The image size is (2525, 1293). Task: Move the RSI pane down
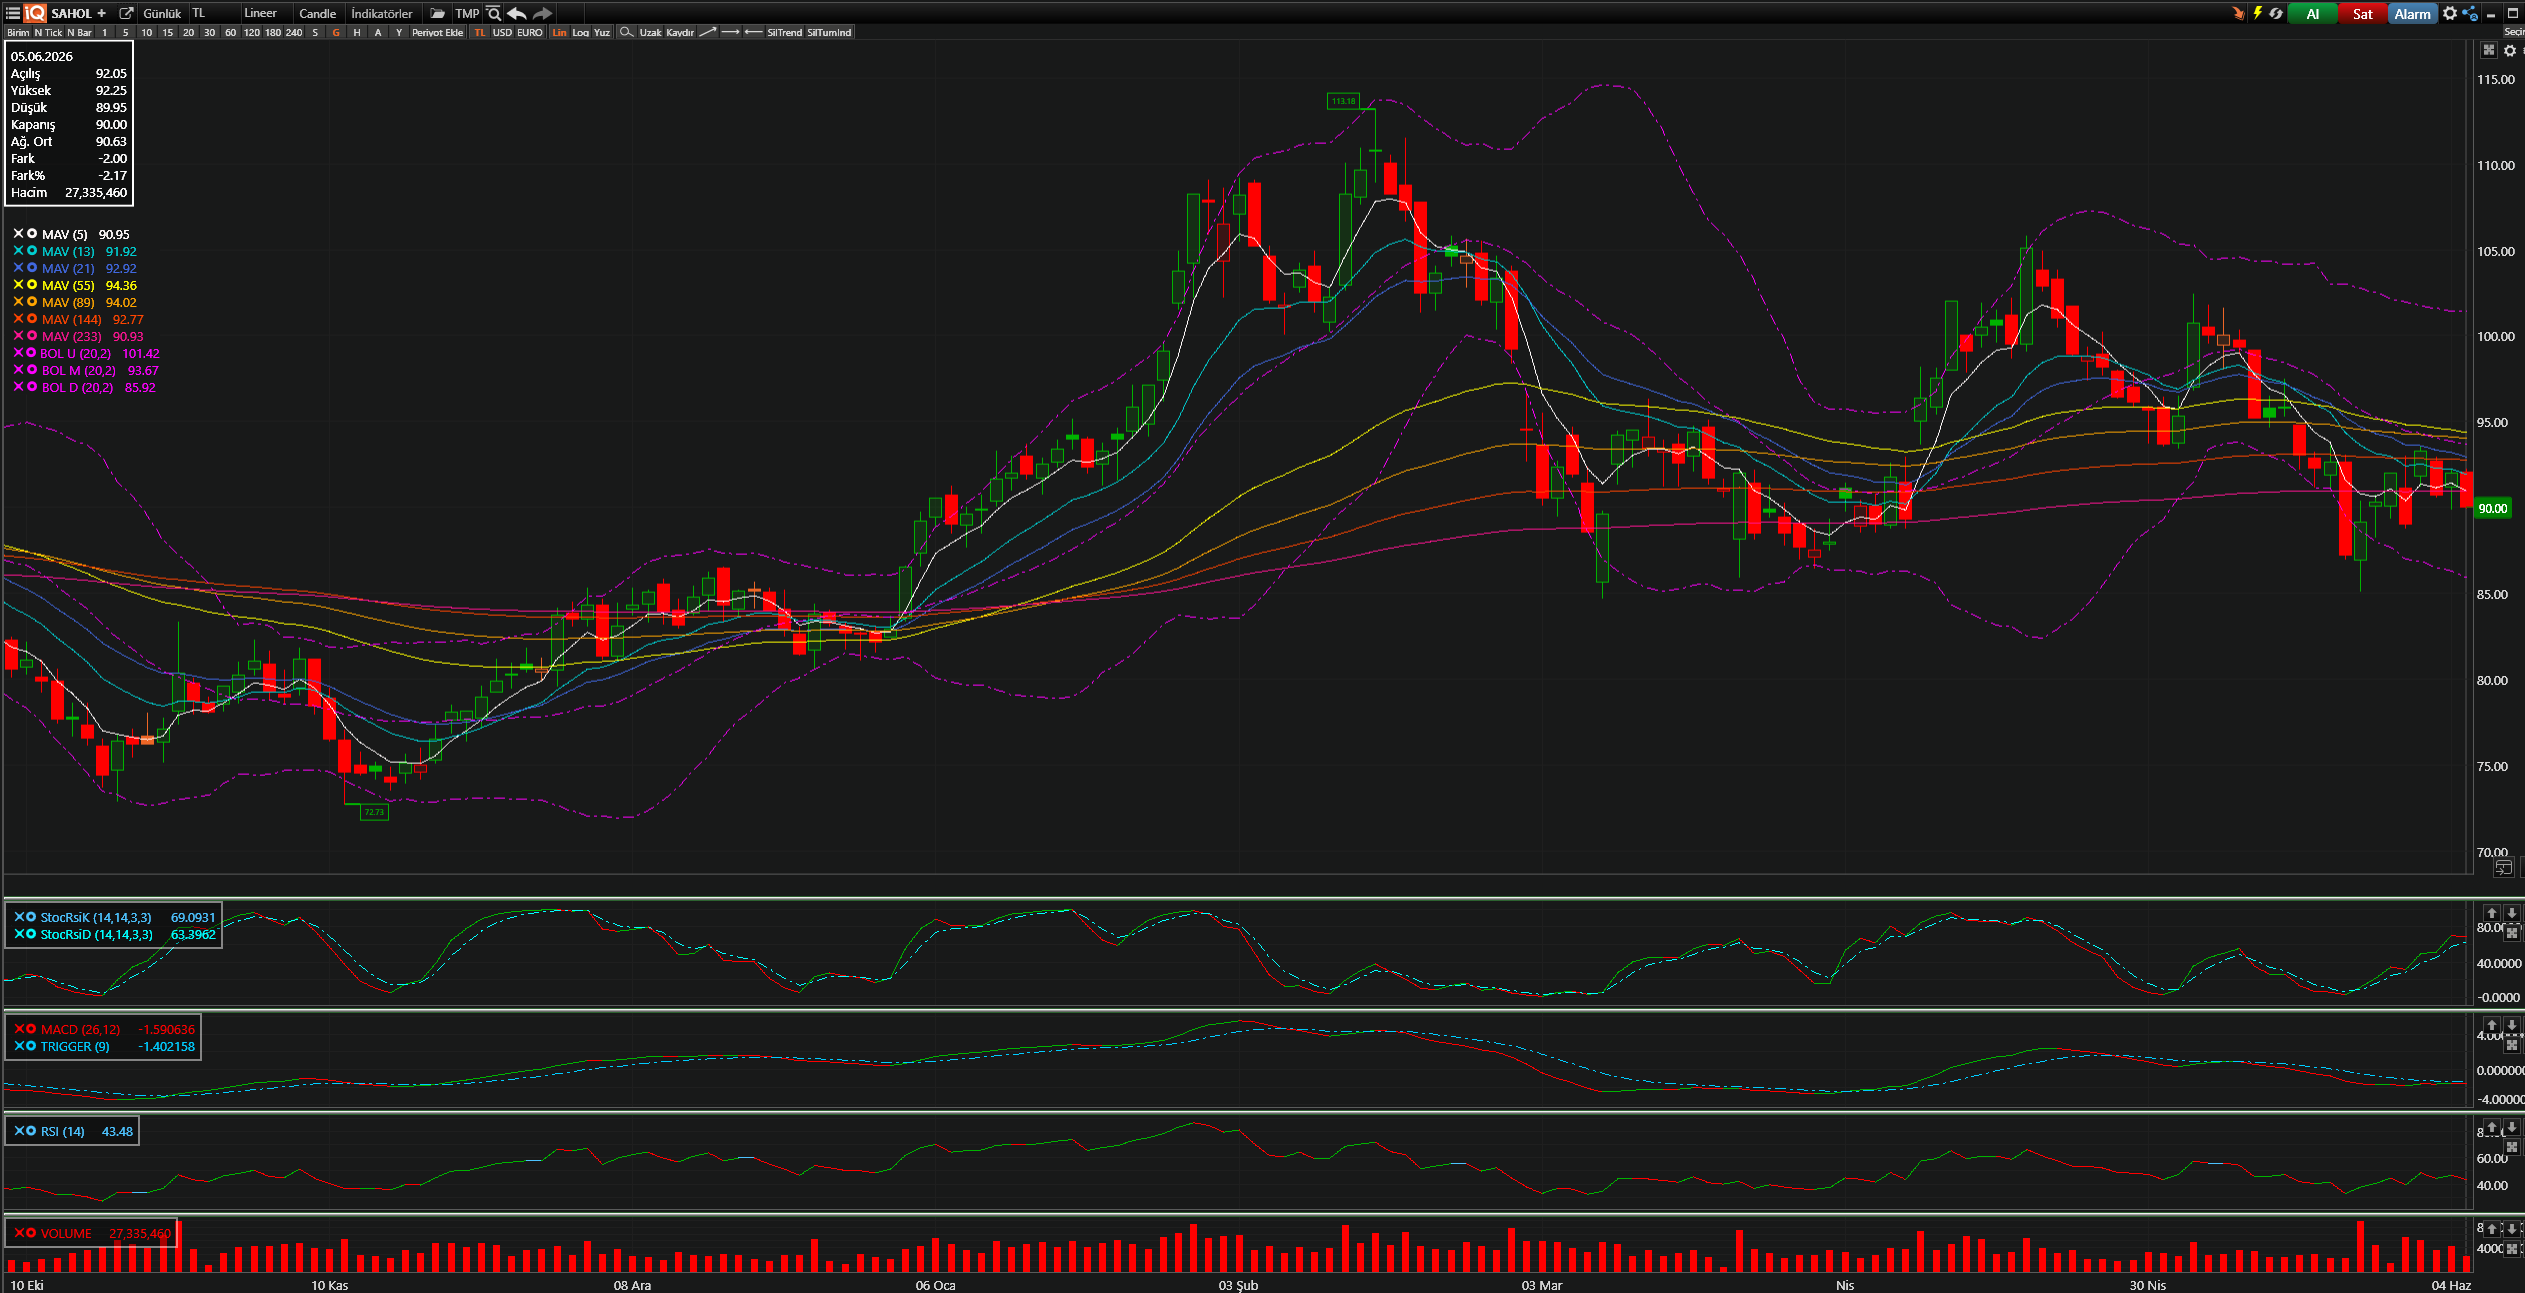(x=2511, y=1127)
